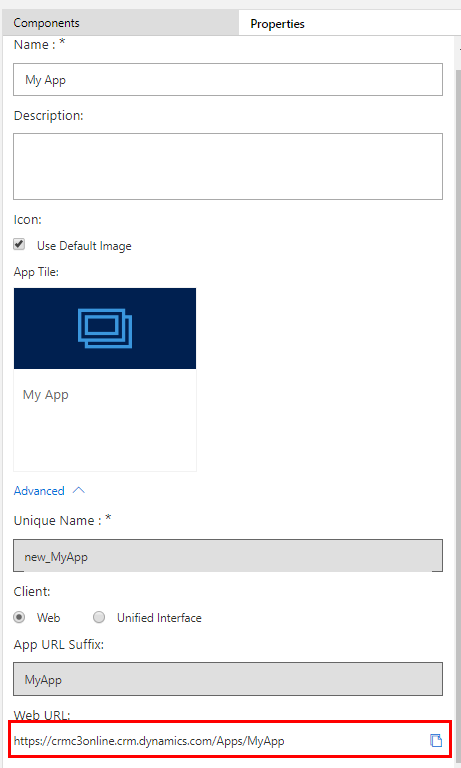Click inside the empty Description box

[228, 166]
